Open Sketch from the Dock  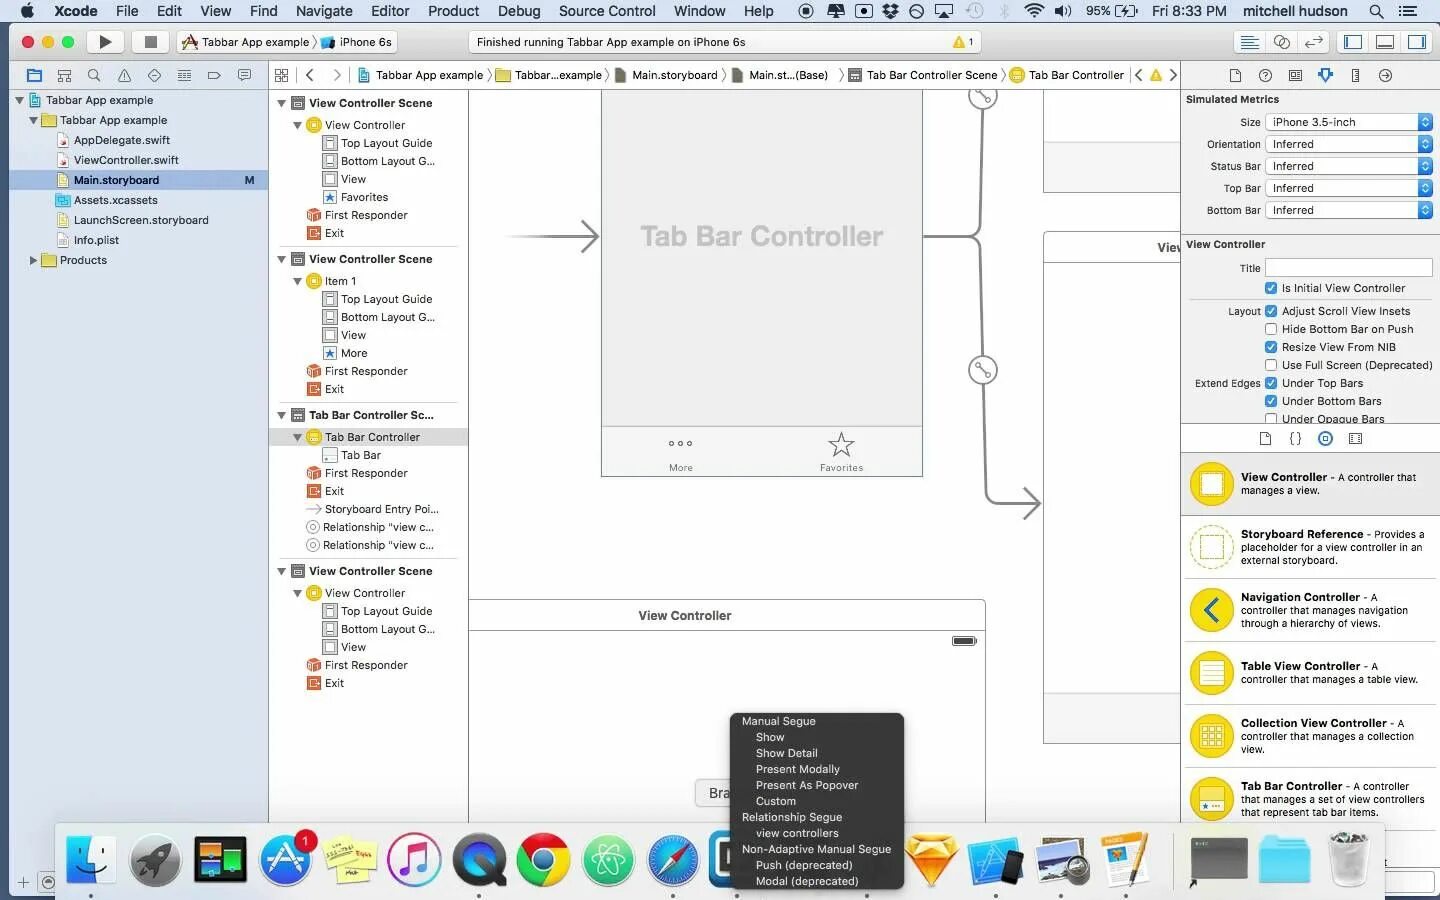(x=931, y=859)
